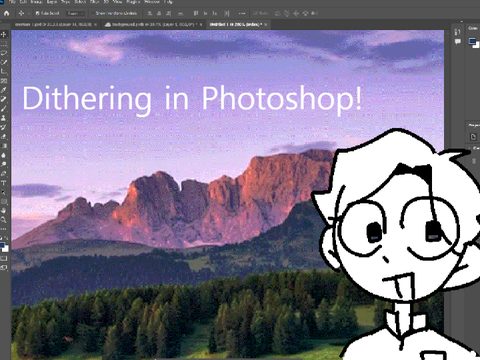Select the Dodge tool
The height and width of the screenshot is (360, 480).
(4, 164)
